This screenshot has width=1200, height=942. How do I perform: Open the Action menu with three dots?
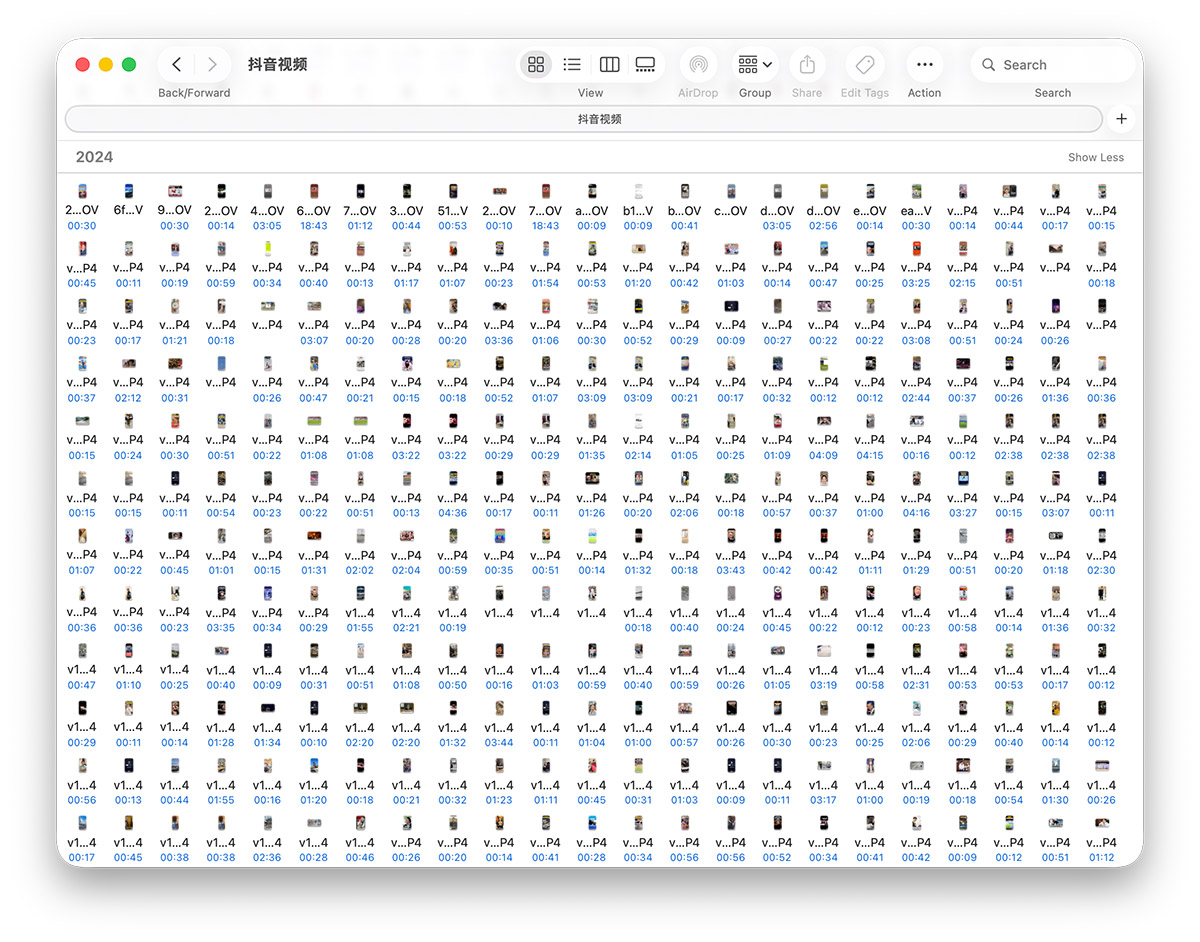pos(923,64)
